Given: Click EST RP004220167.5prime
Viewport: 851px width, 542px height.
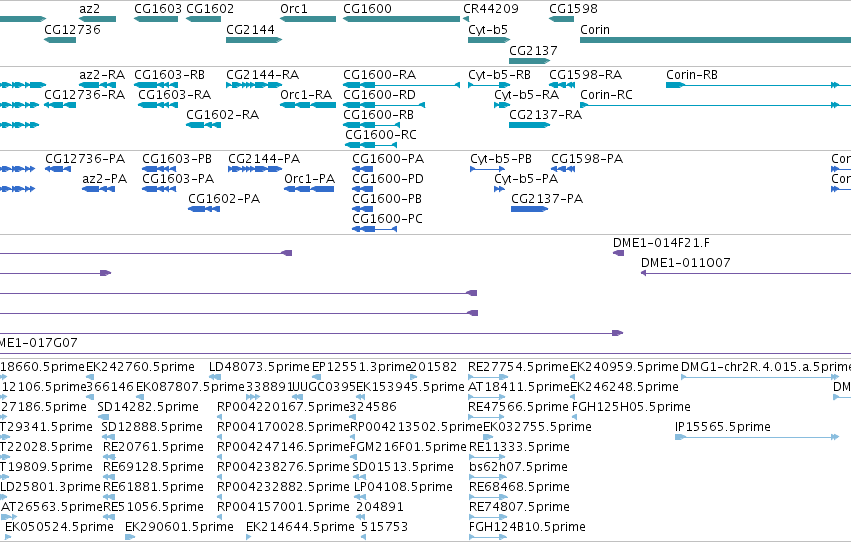Looking at the screenshot, I should click(x=220, y=417).
